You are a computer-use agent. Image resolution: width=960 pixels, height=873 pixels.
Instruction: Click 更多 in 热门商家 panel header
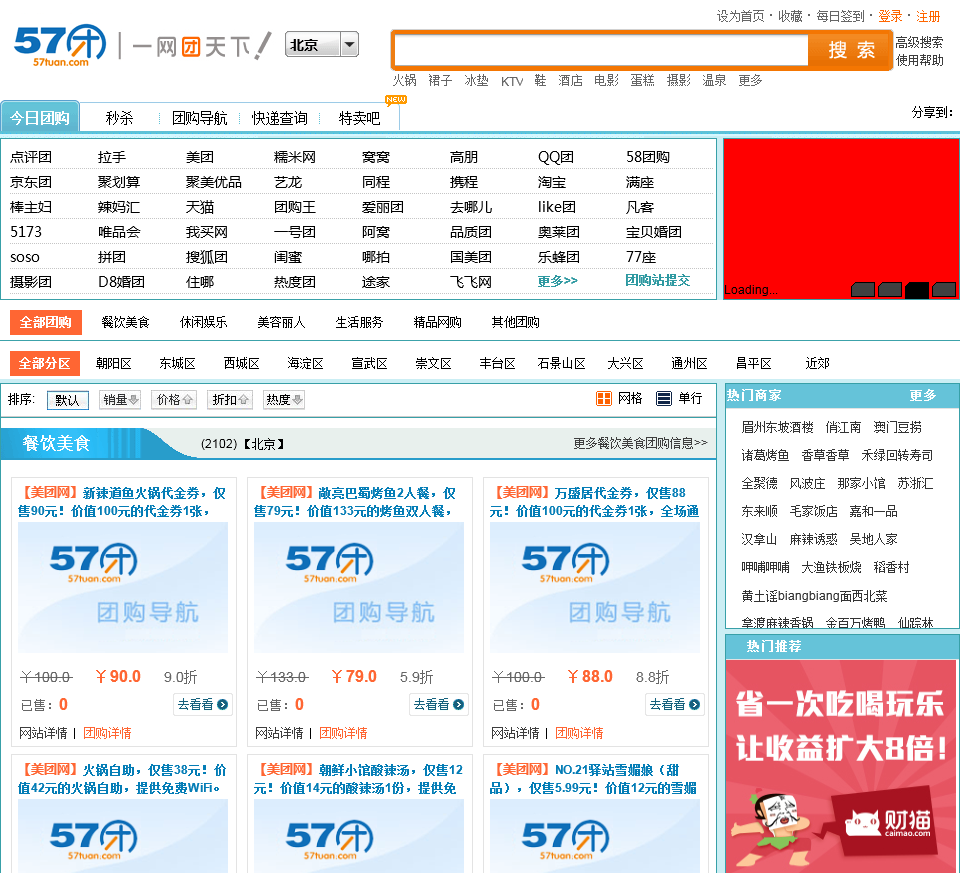pos(923,395)
